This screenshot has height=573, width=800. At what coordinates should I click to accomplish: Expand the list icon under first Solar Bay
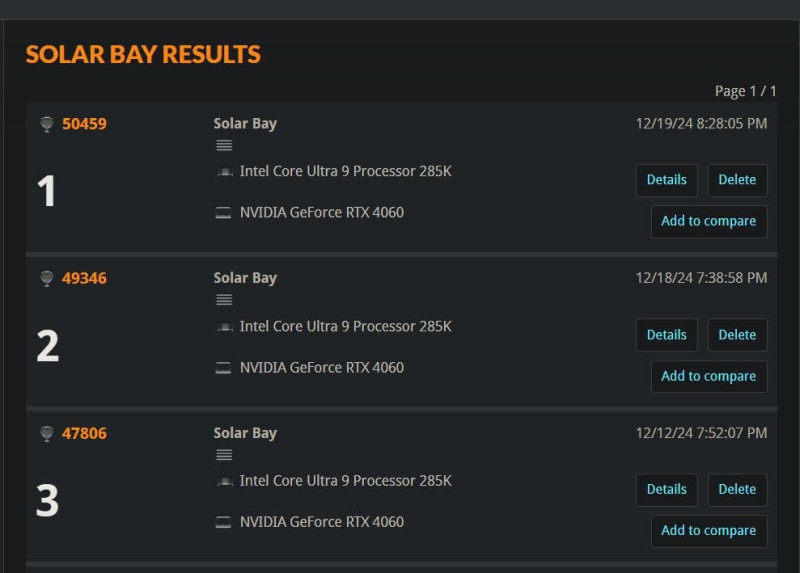tap(224, 145)
